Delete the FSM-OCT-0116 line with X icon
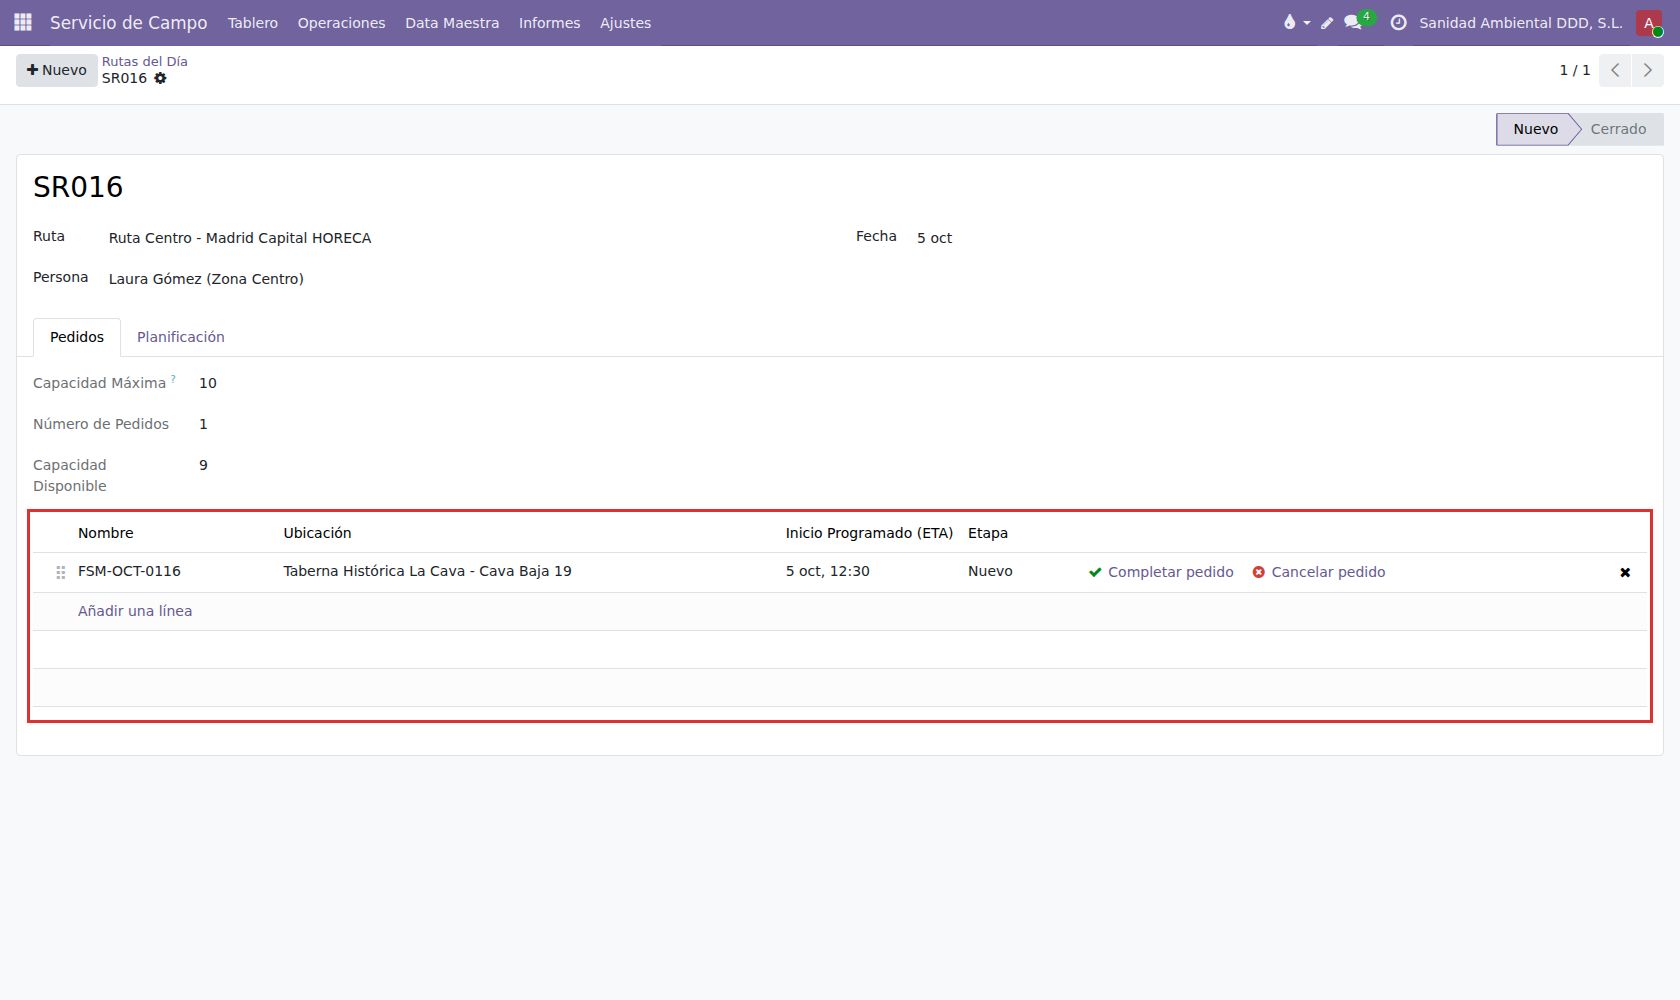The image size is (1680, 1000). tap(1625, 572)
